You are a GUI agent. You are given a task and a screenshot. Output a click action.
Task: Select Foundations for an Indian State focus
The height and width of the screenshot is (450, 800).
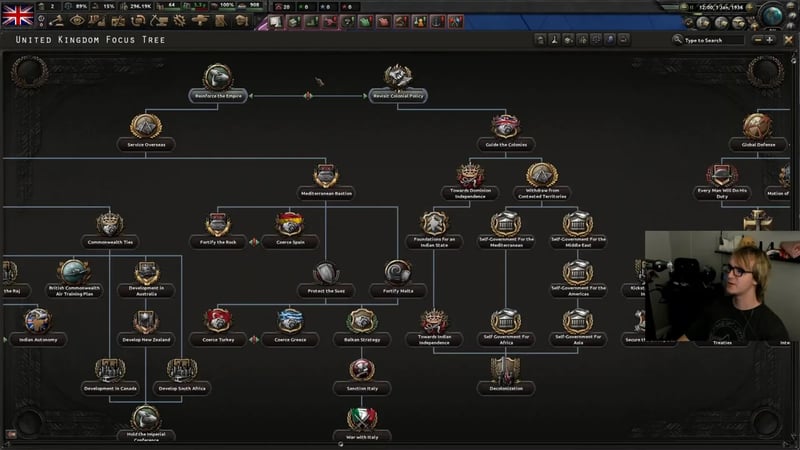(434, 230)
